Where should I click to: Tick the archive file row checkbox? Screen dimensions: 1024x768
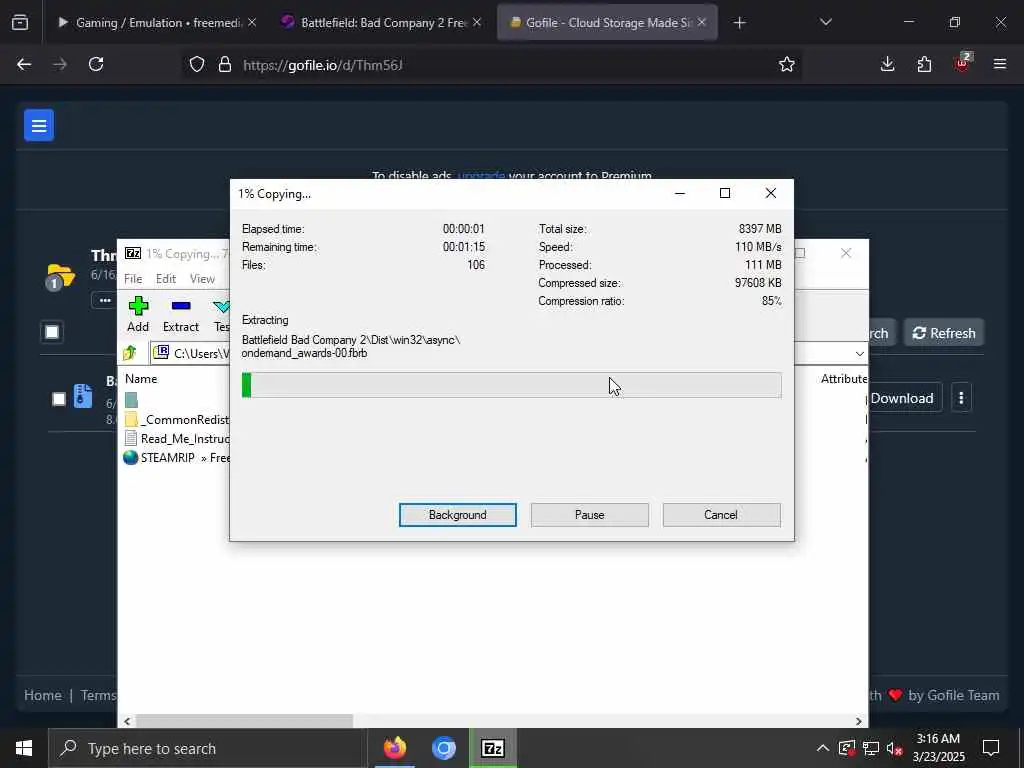click(59, 398)
